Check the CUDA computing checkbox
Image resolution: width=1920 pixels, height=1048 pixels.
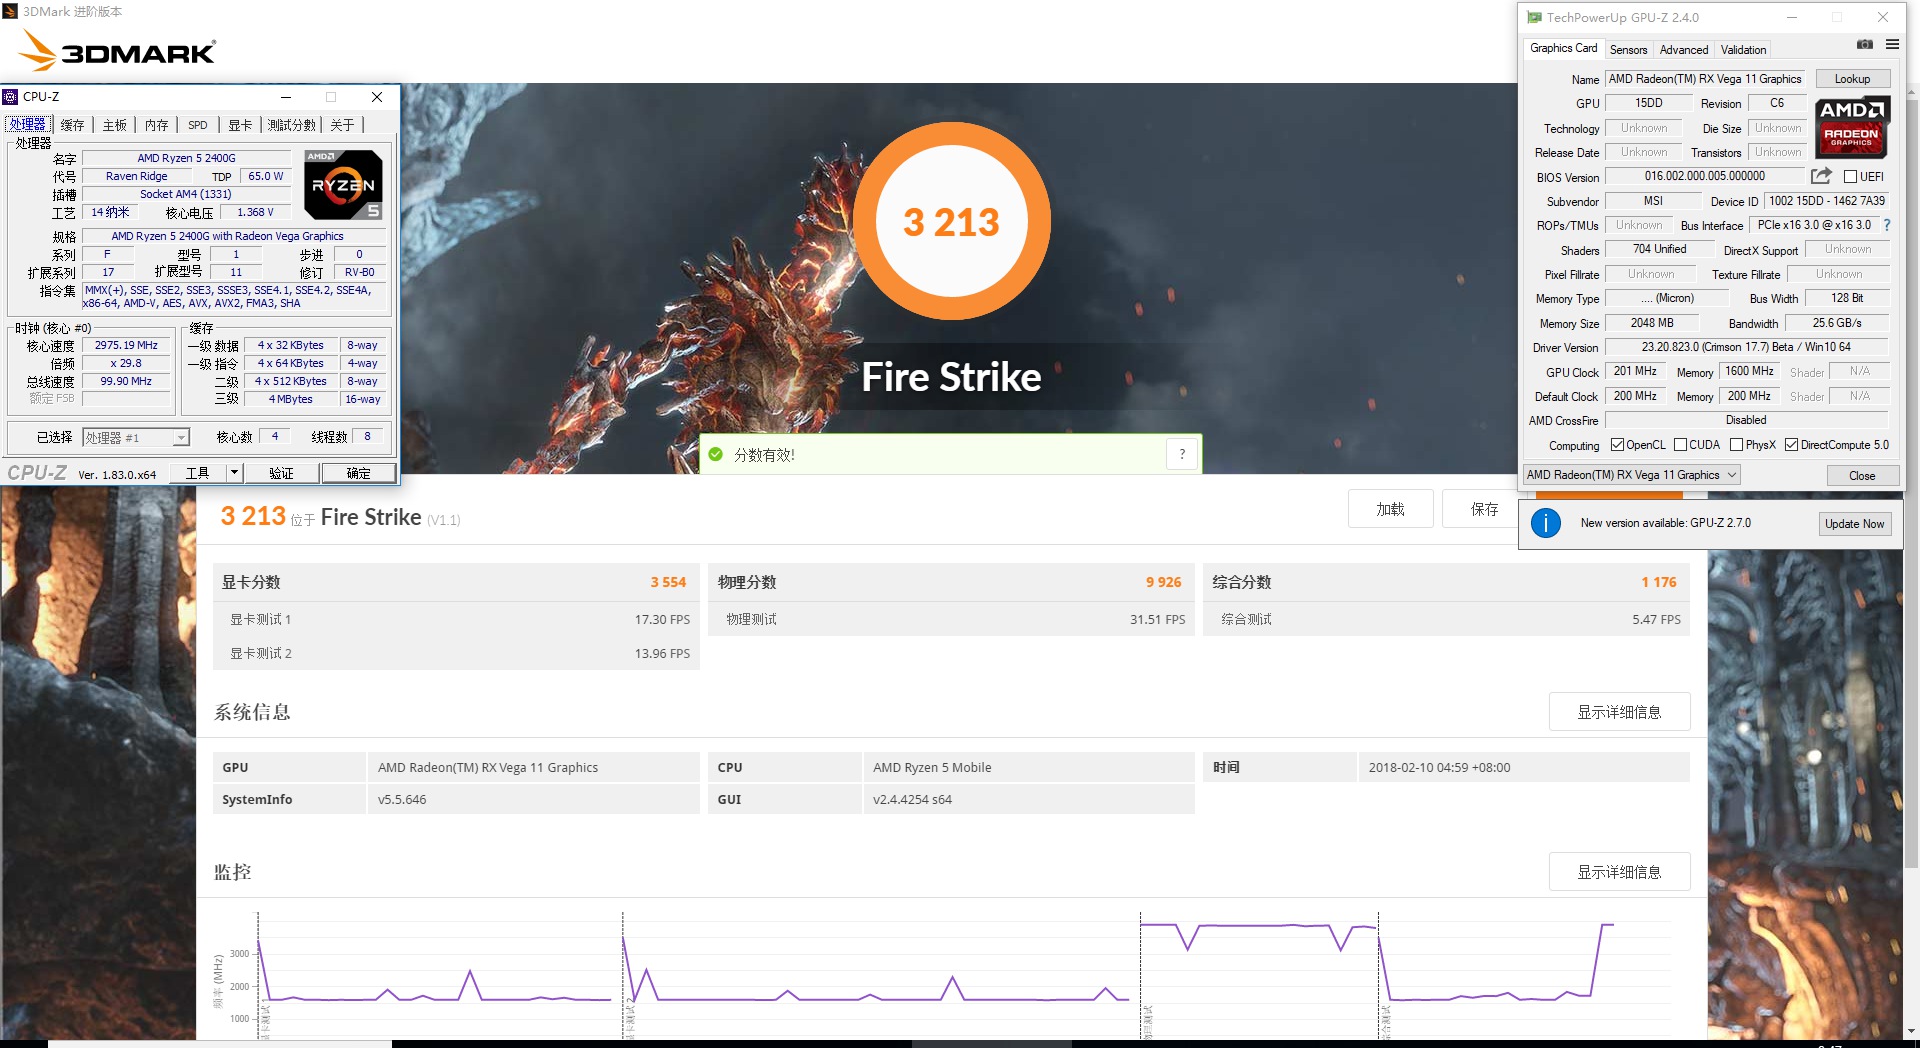tap(1679, 444)
